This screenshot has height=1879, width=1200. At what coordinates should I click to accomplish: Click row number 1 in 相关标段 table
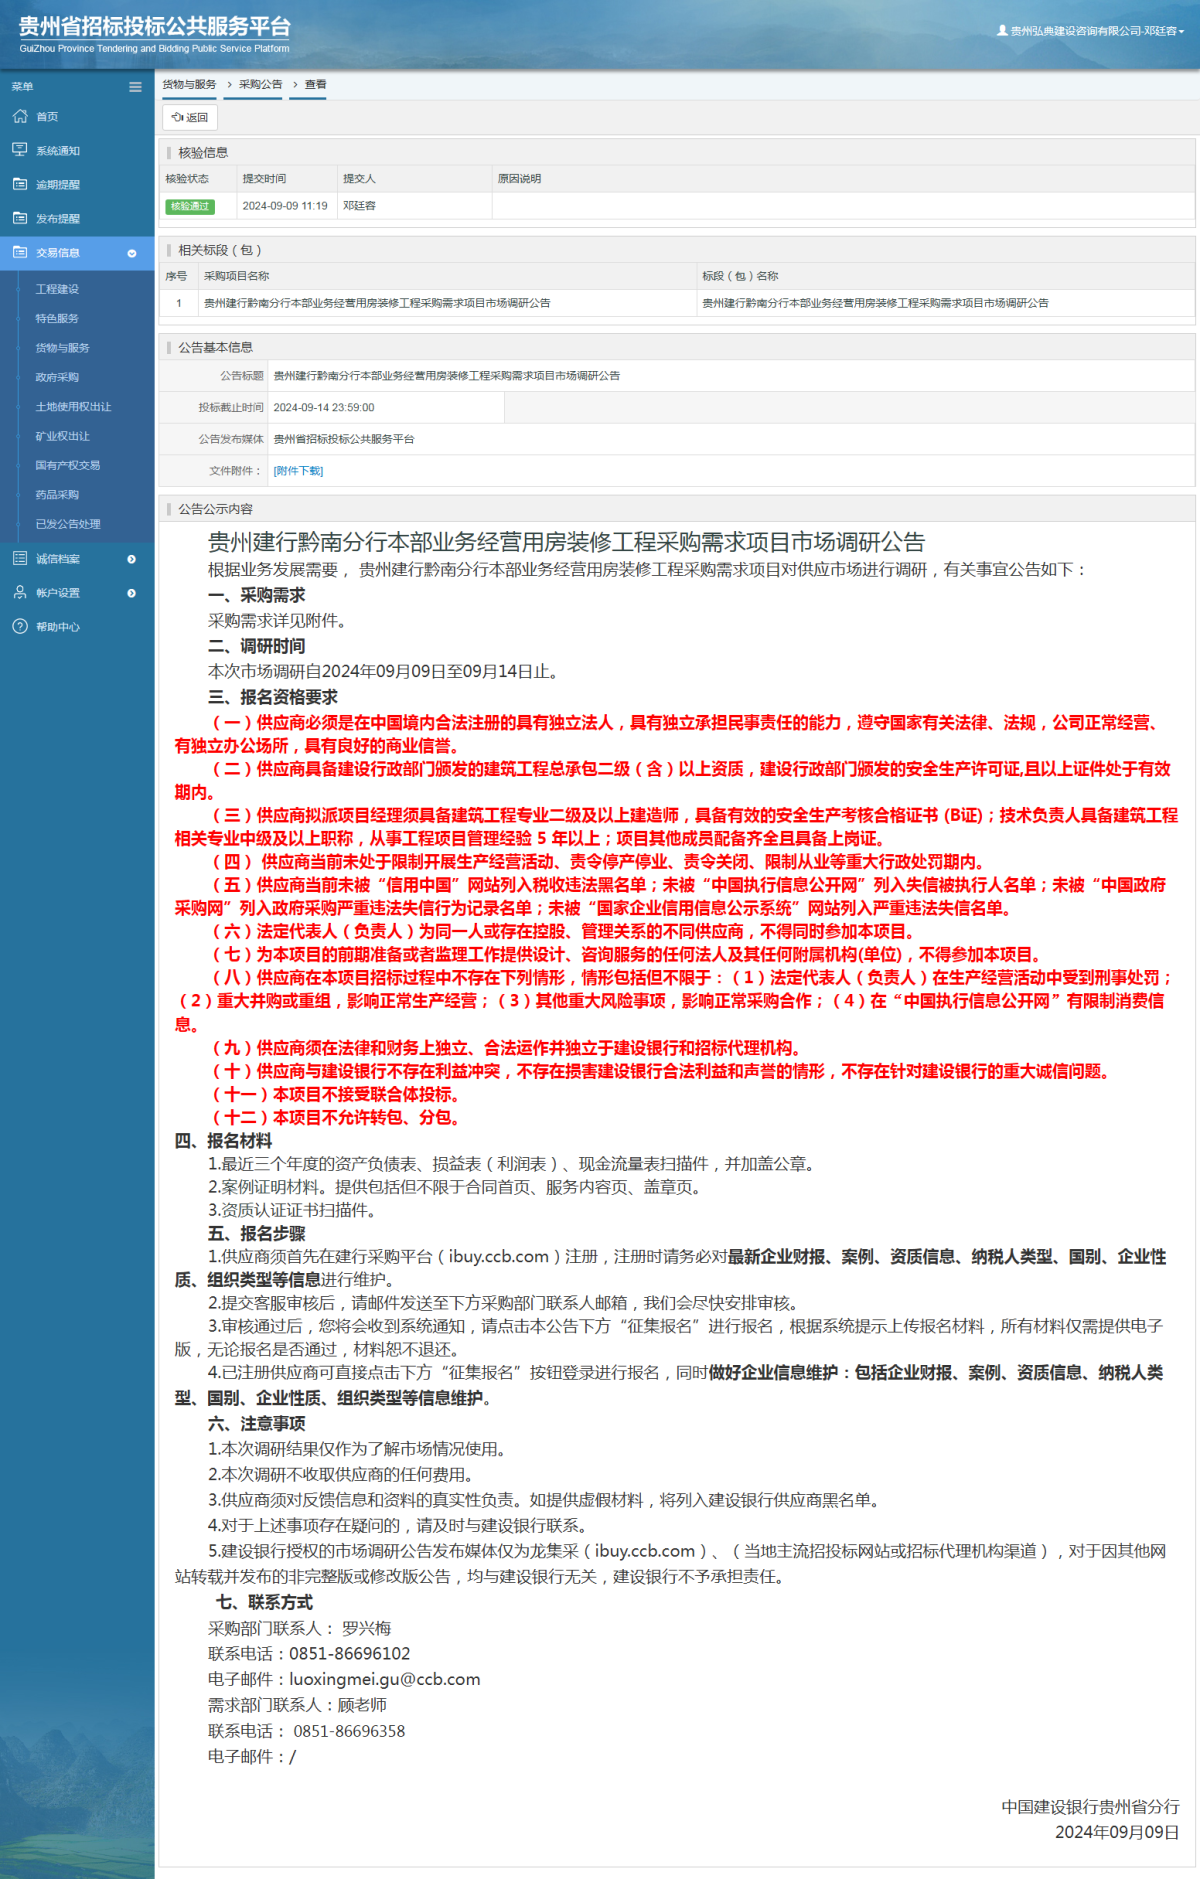pyautogui.click(x=179, y=303)
